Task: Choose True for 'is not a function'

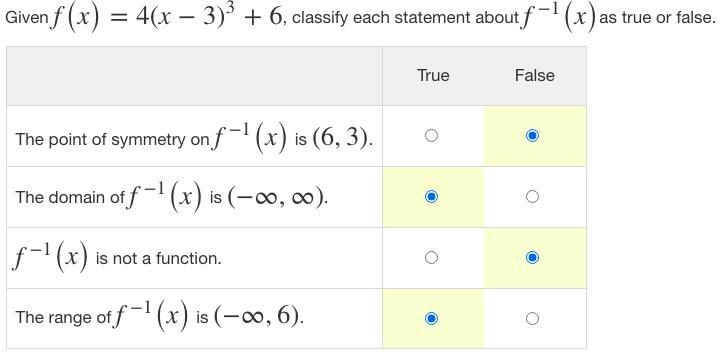Action: point(431,257)
